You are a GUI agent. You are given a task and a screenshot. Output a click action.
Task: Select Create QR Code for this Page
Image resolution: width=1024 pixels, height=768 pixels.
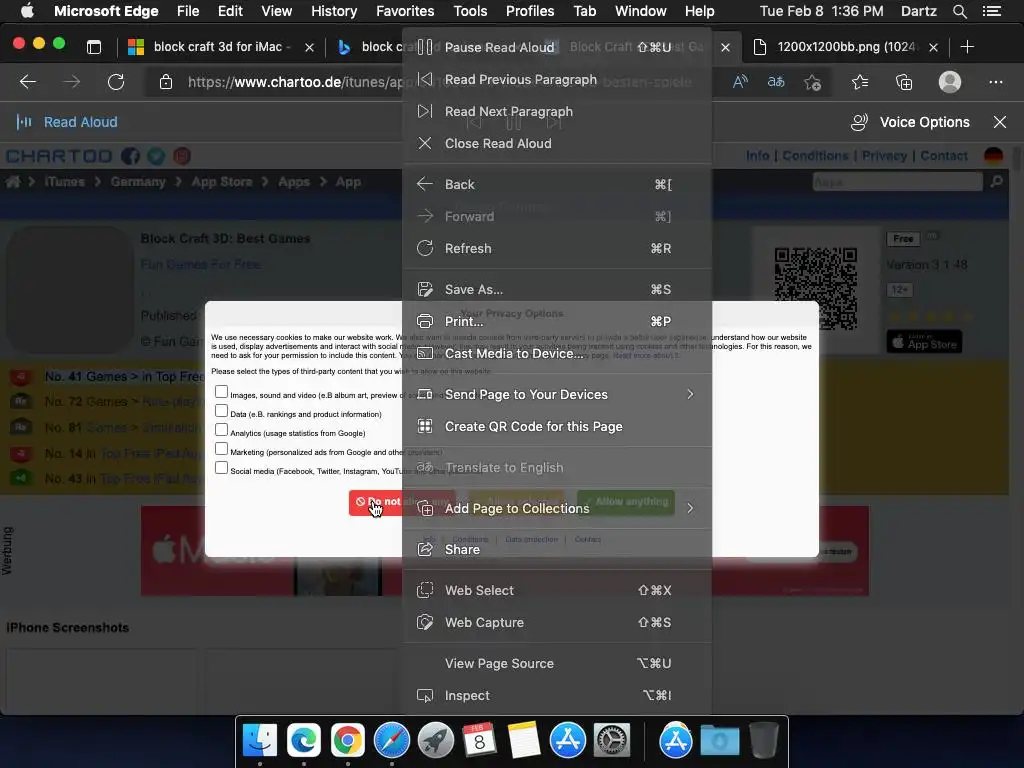point(557,426)
